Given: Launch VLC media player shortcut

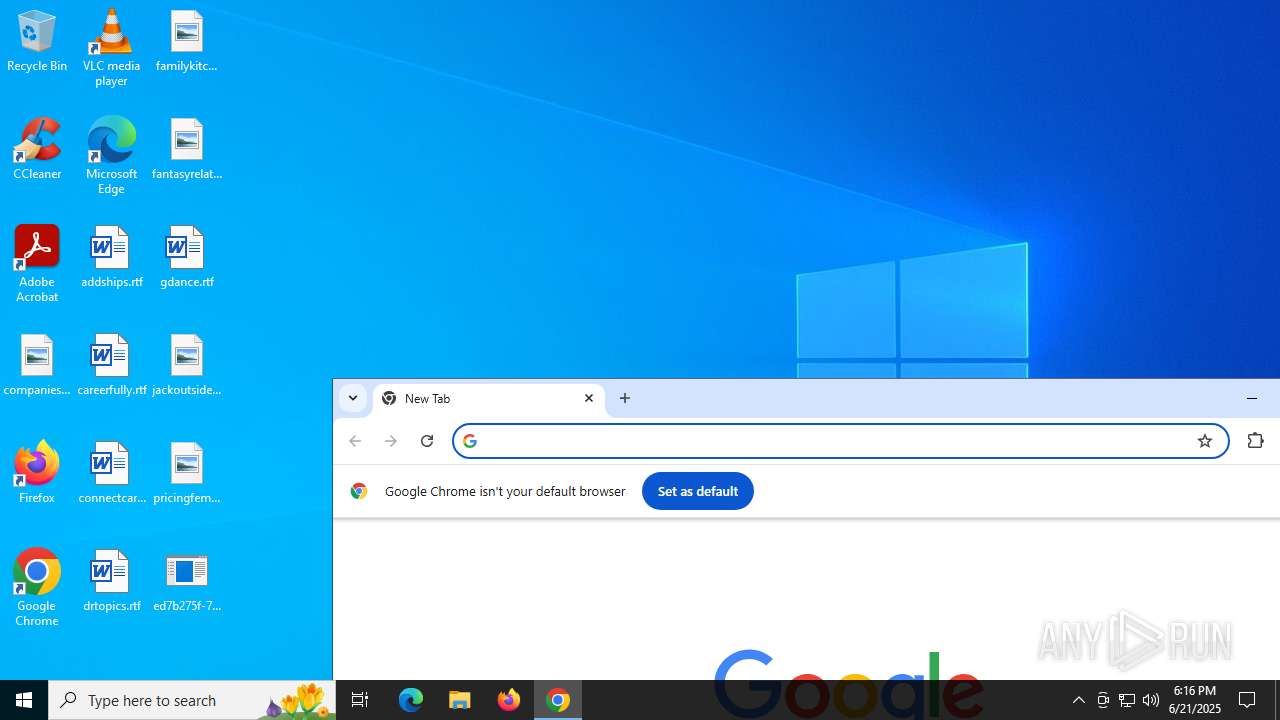Looking at the screenshot, I should pyautogui.click(x=111, y=48).
